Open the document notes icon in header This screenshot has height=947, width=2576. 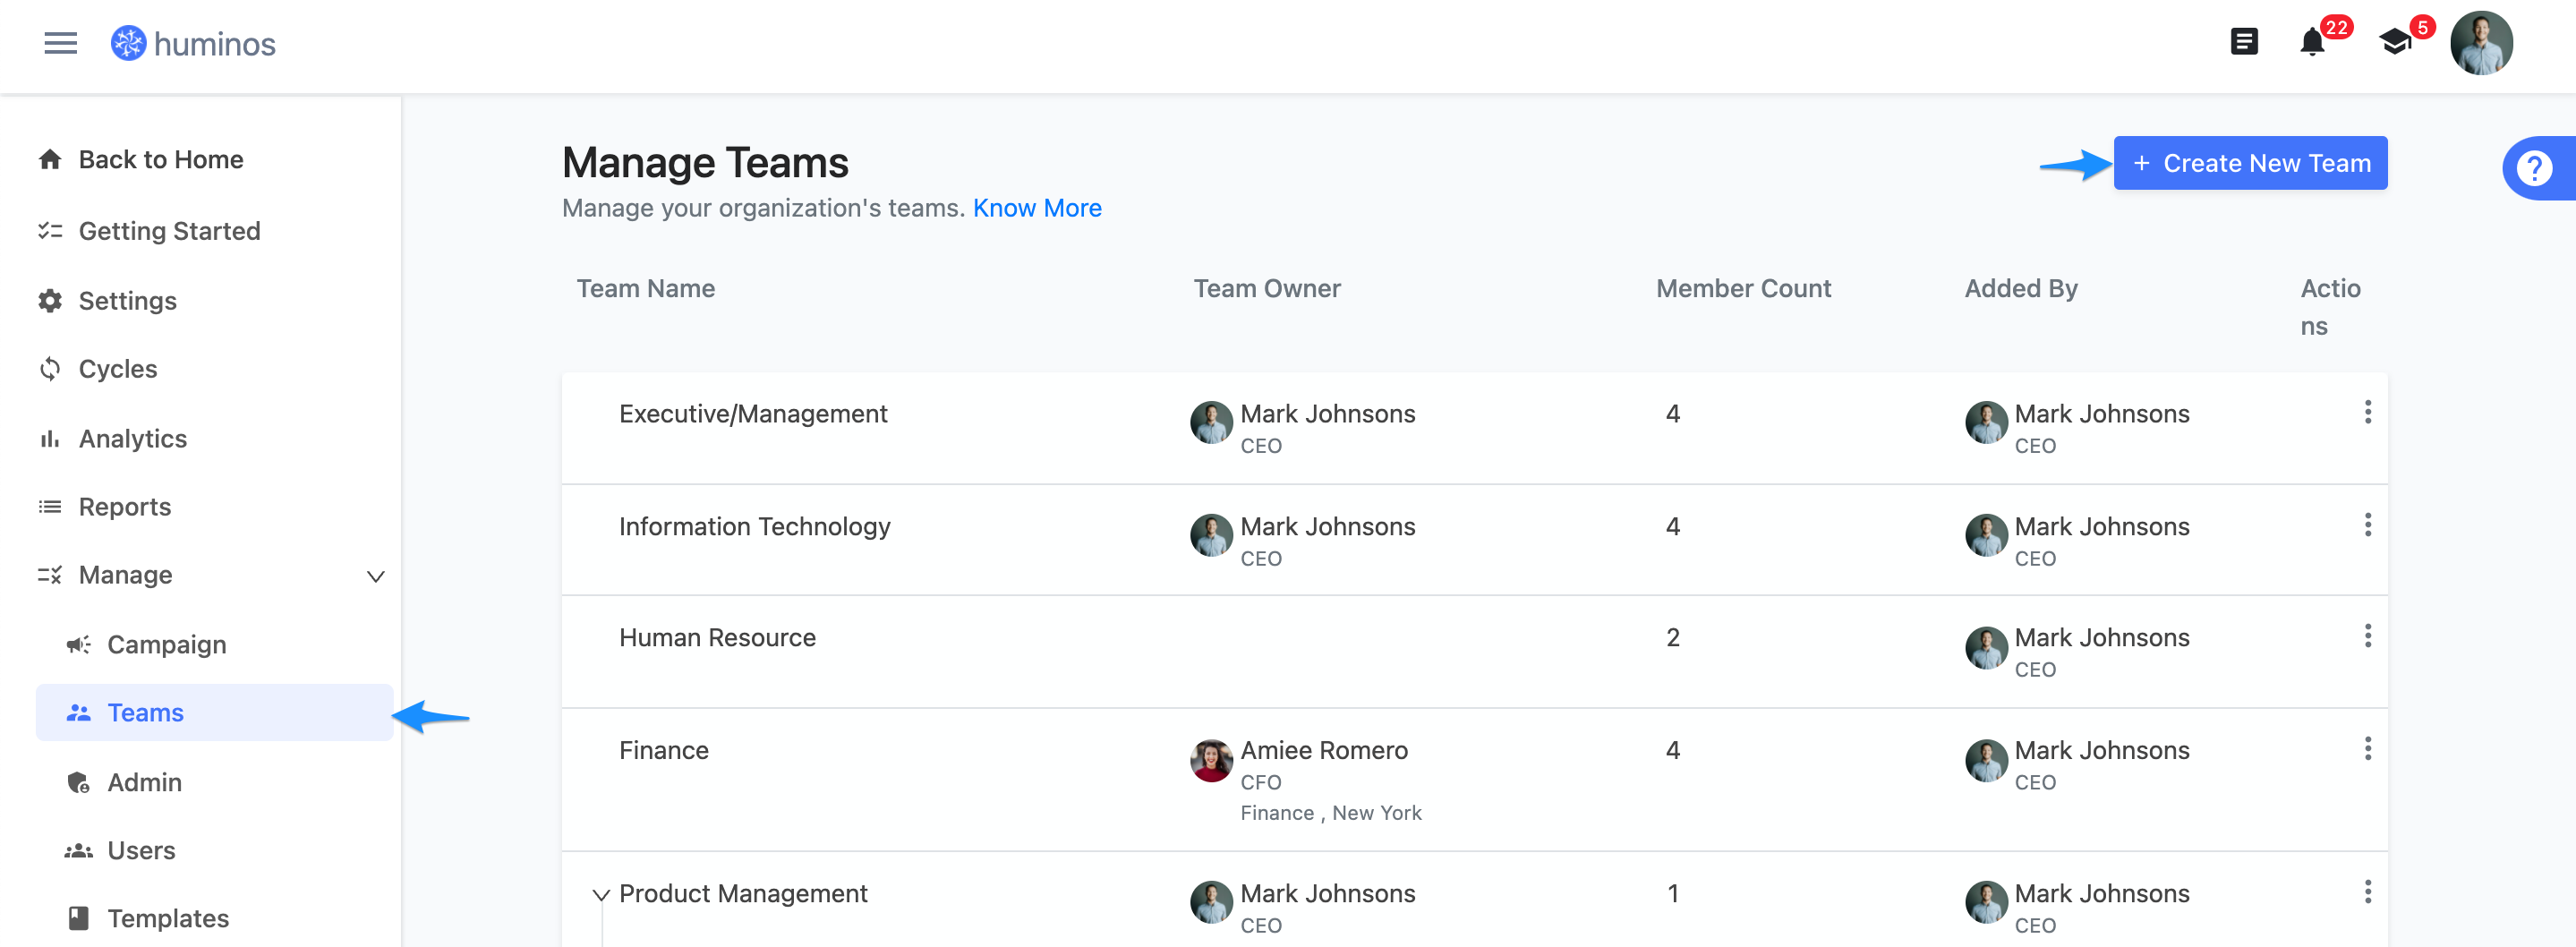[2244, 42]
